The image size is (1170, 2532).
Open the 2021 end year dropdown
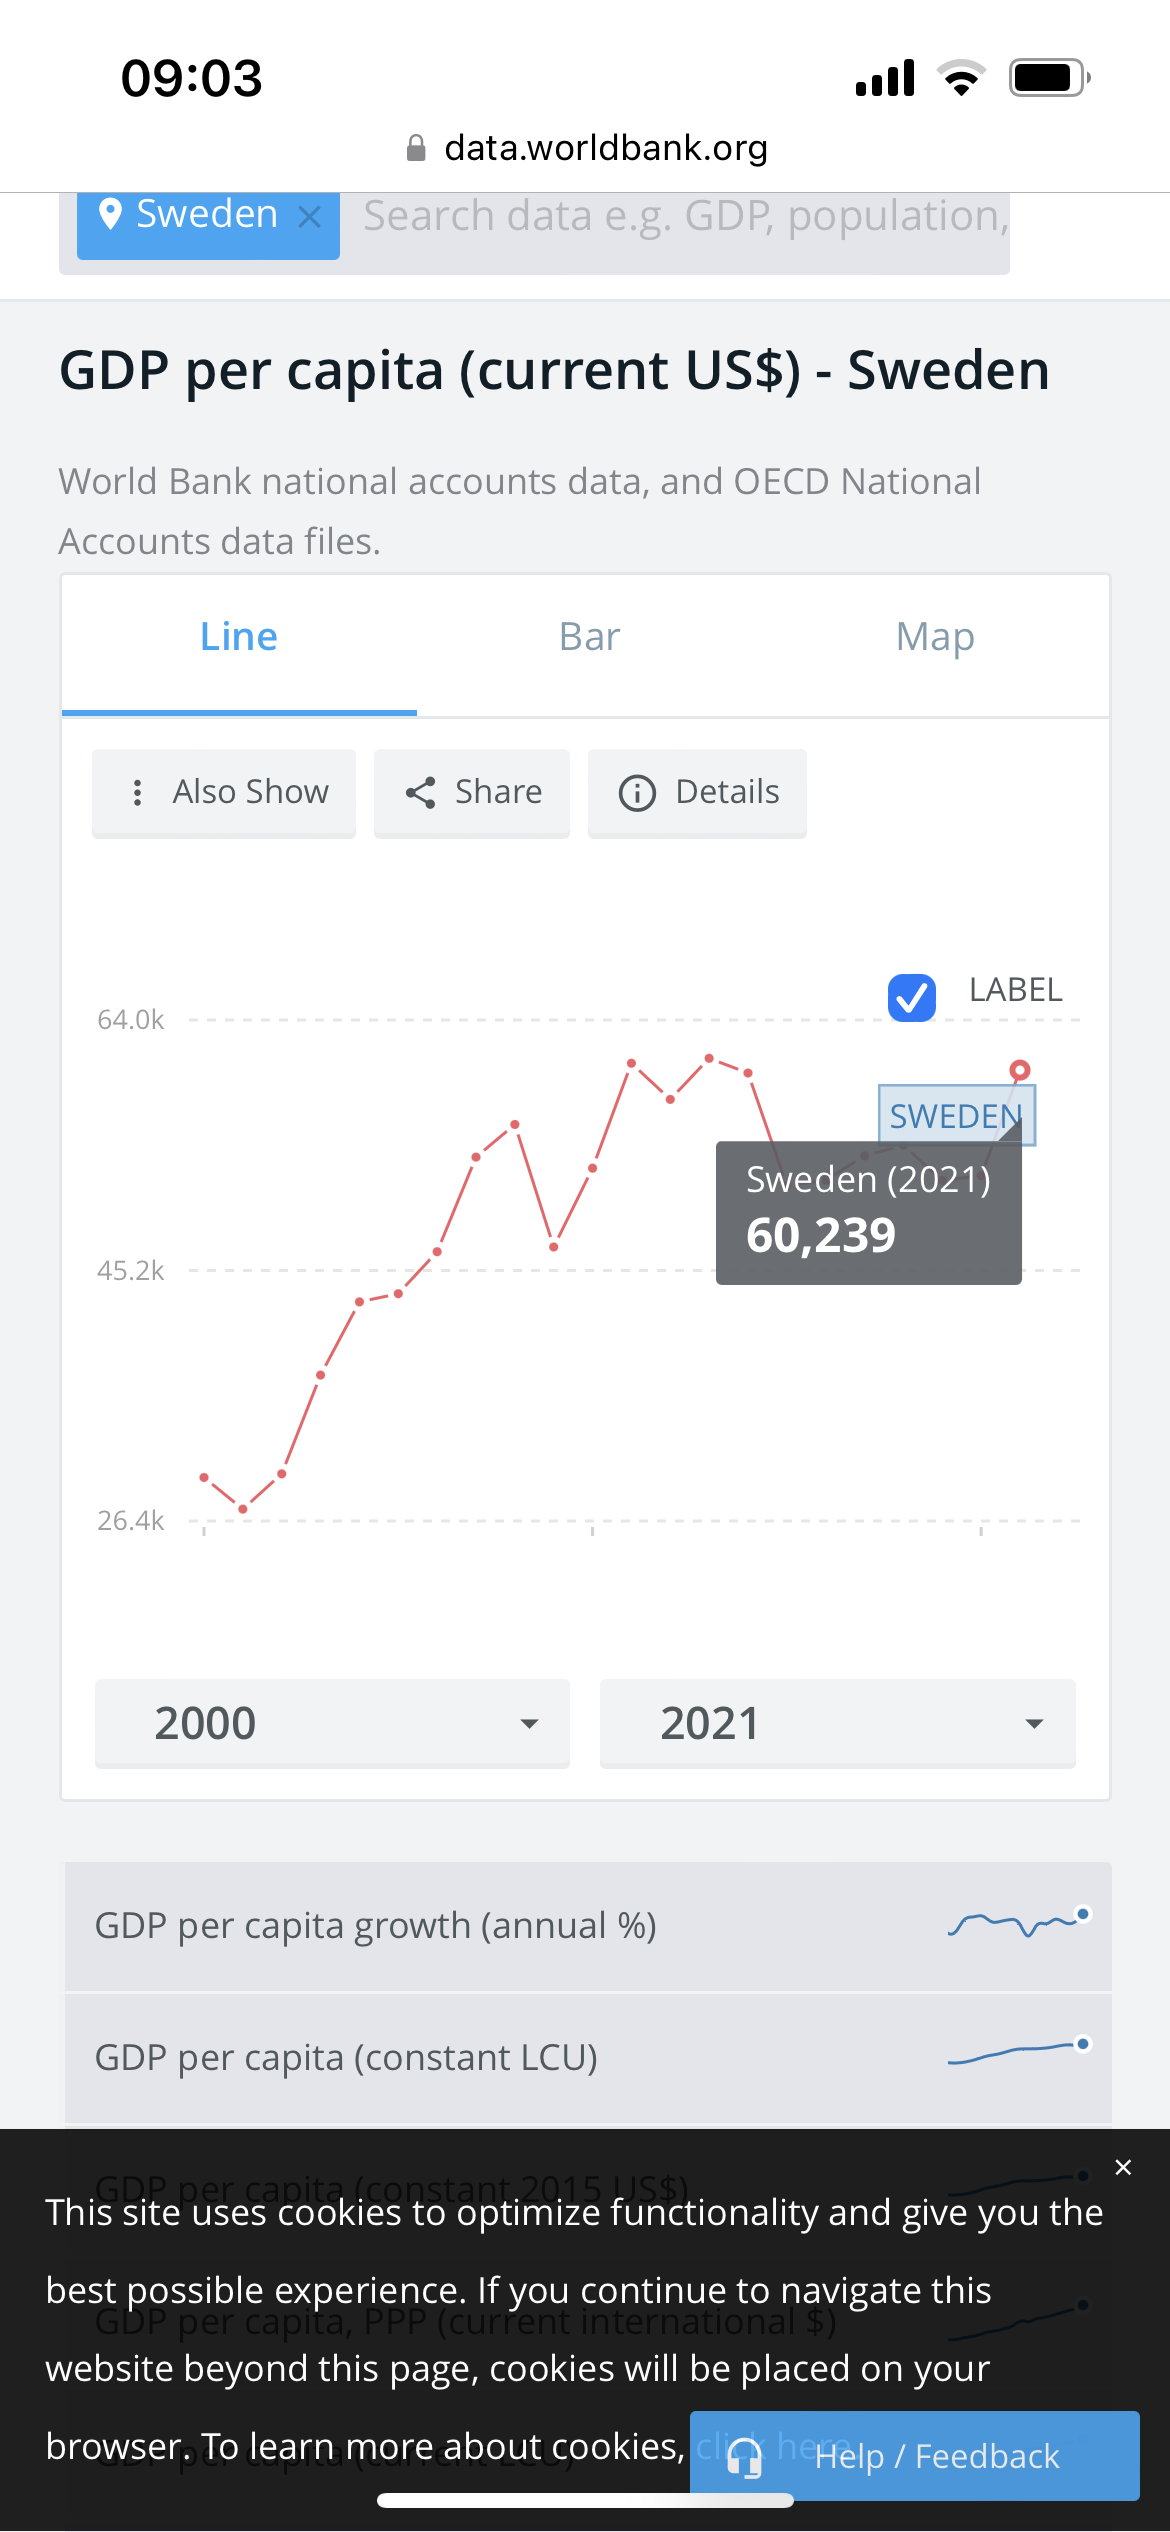coord(837,1723)
